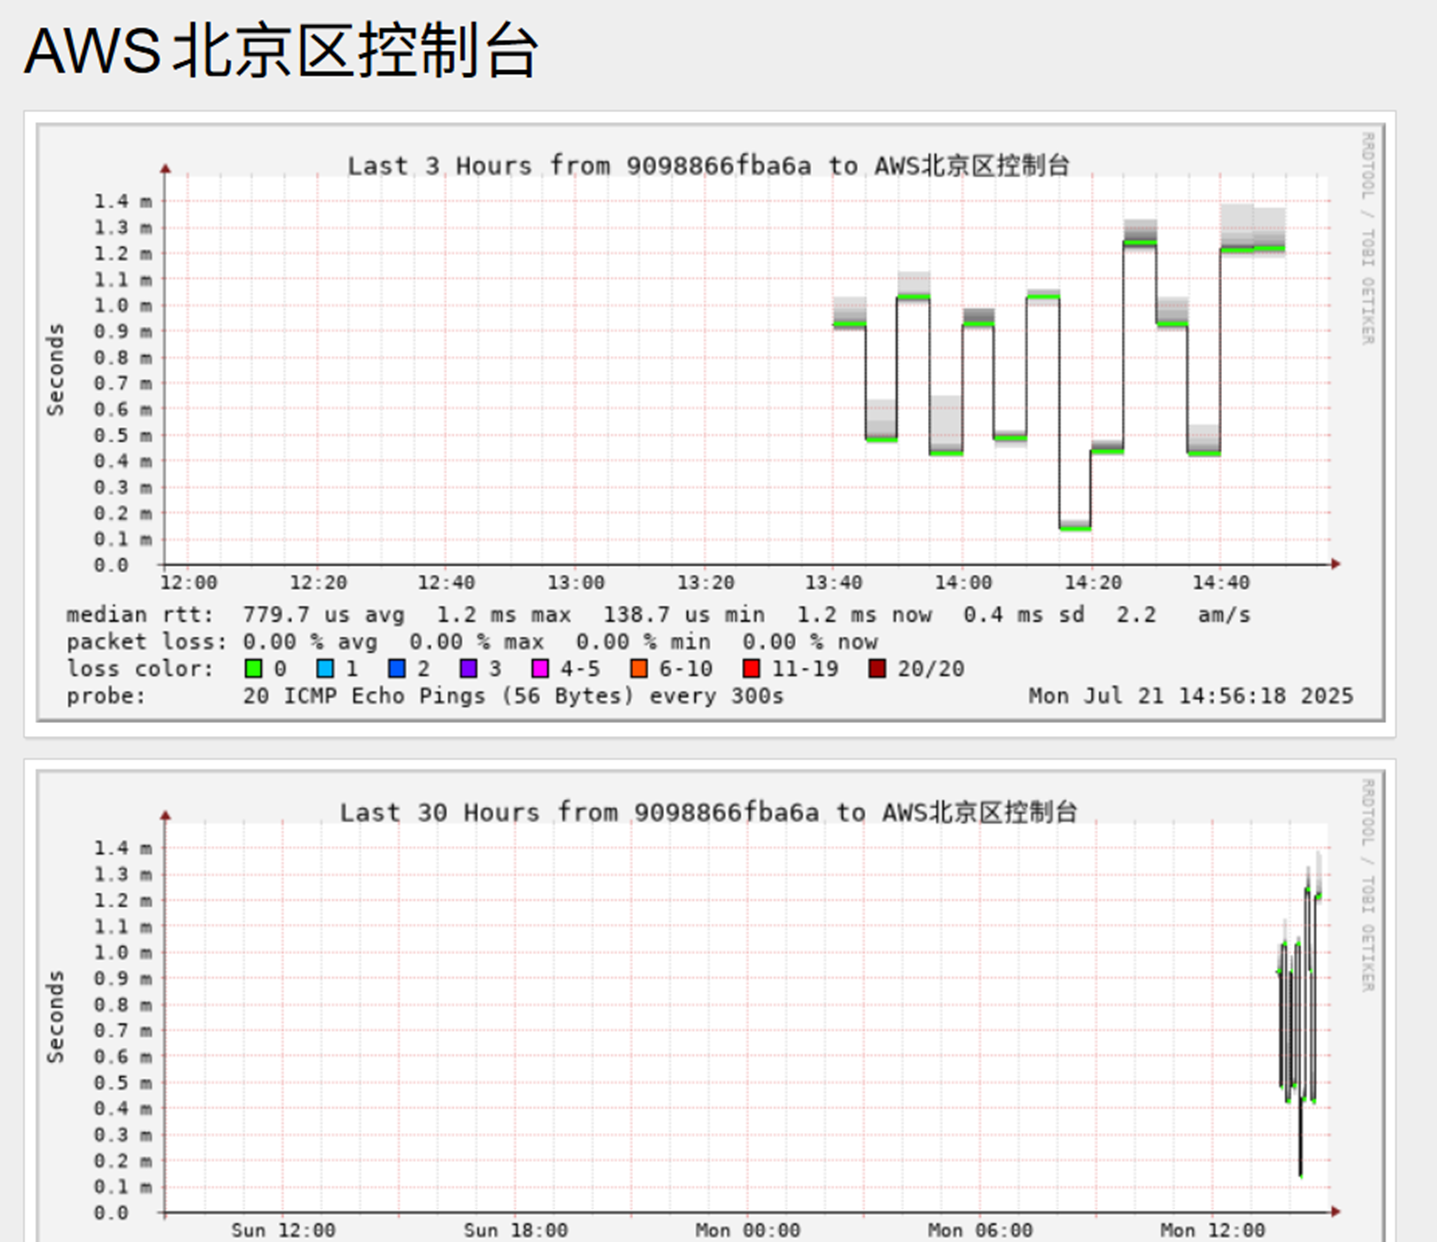
Task: Click the purple loss swatch labeled 3
Action: [x=468, y=669]
